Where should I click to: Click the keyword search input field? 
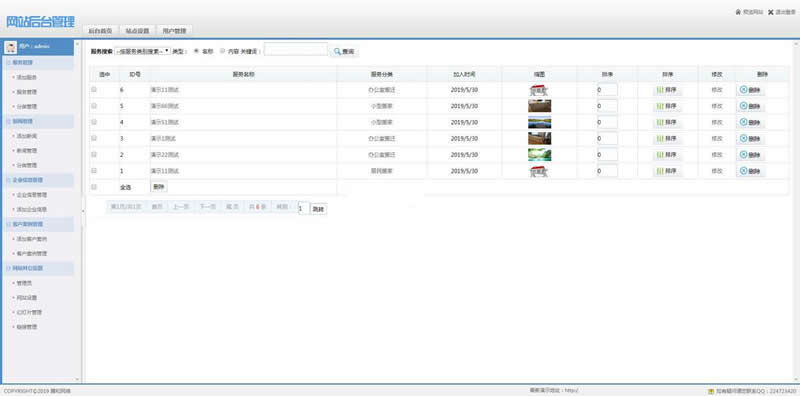click(x=295, y=50)
